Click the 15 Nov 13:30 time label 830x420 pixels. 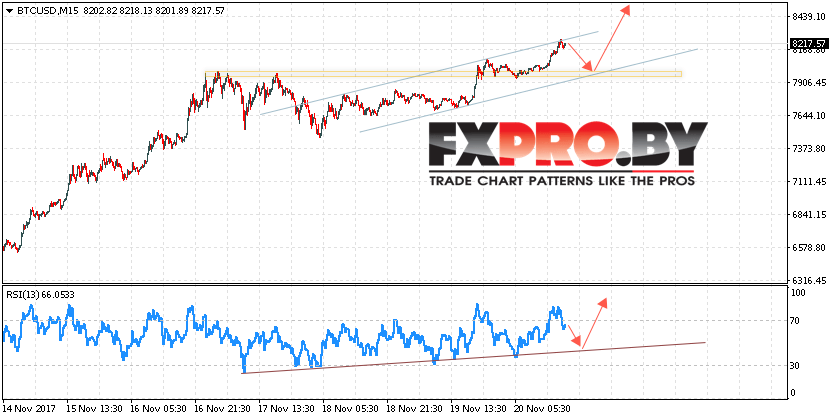94,409
